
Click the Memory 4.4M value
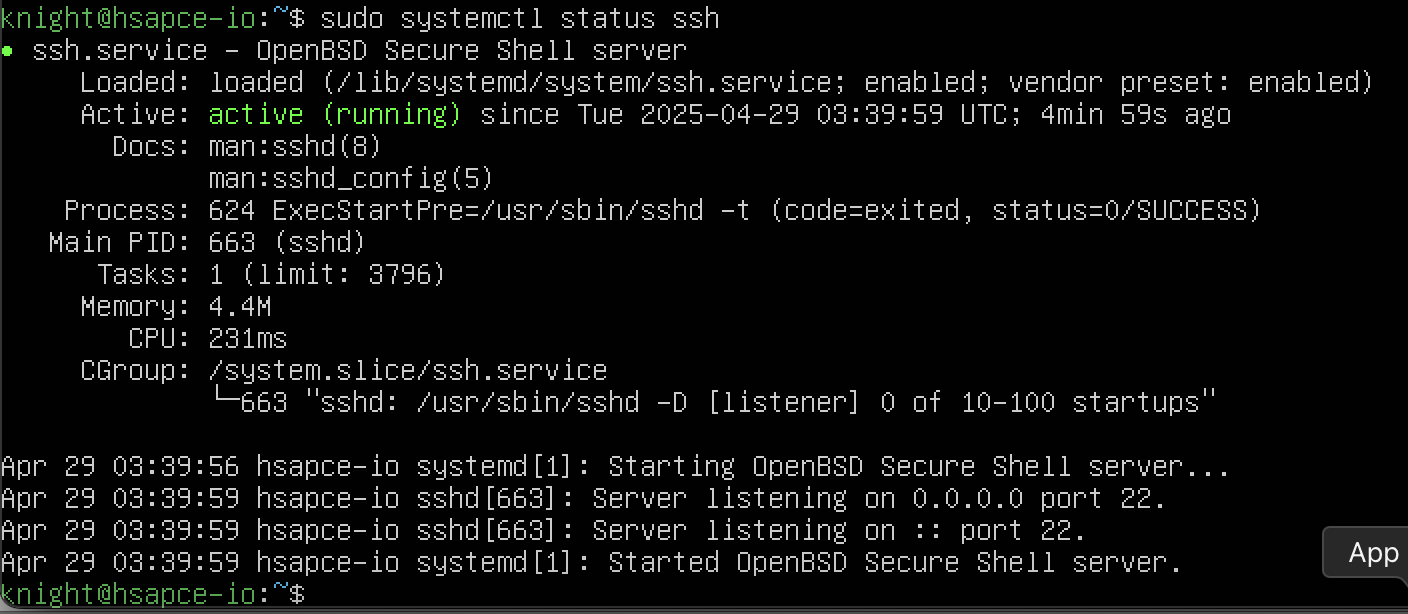click(x=239, y=307)
